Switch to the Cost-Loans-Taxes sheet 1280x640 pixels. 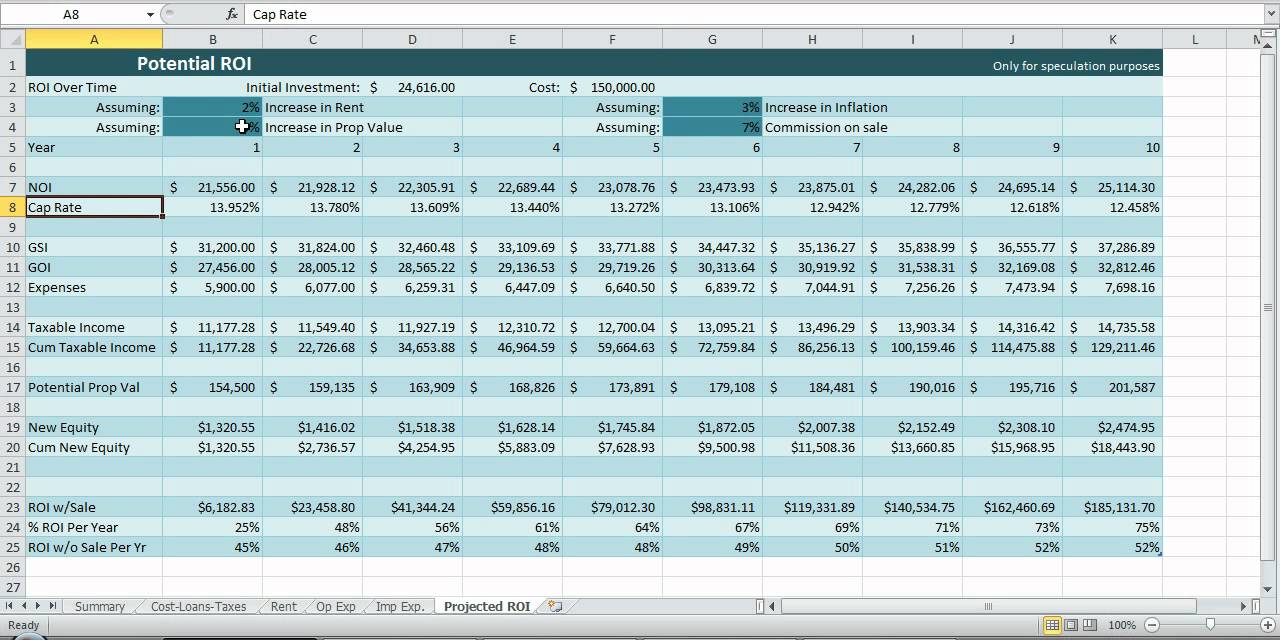197,606
